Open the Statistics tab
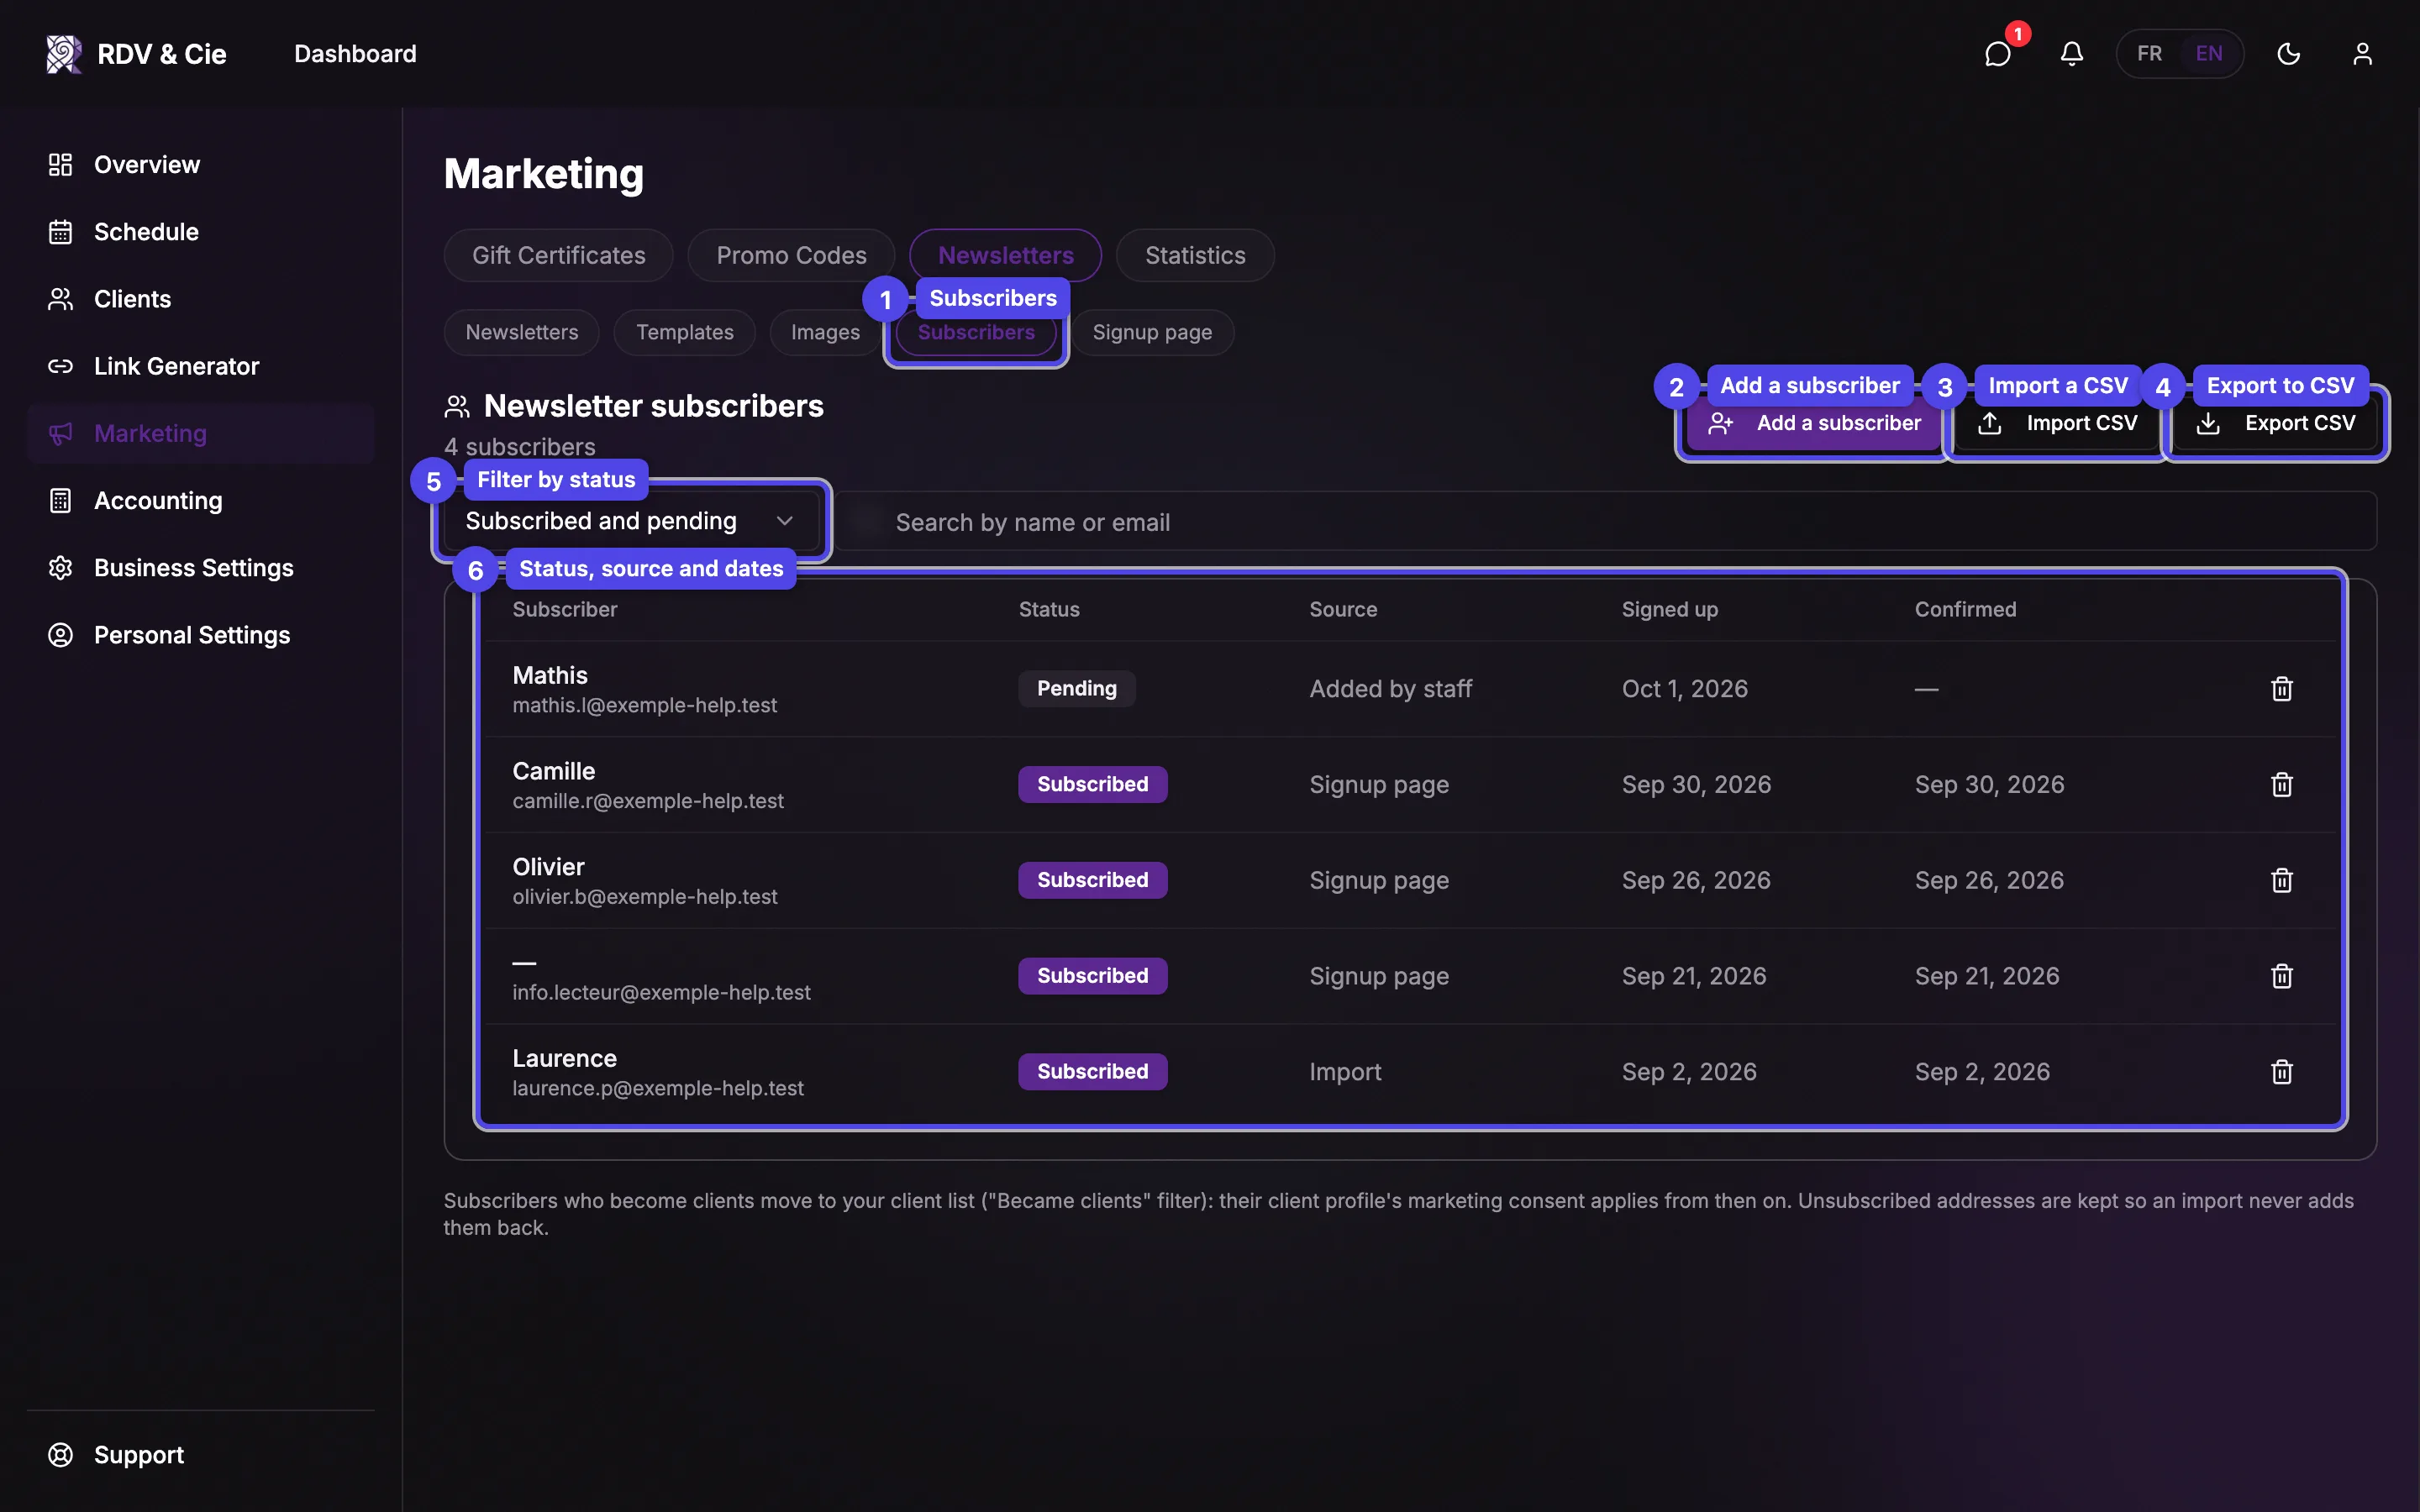The height and width of the screenshot is (1512, 2420). pyautogui.click(x=1195, y=255)
